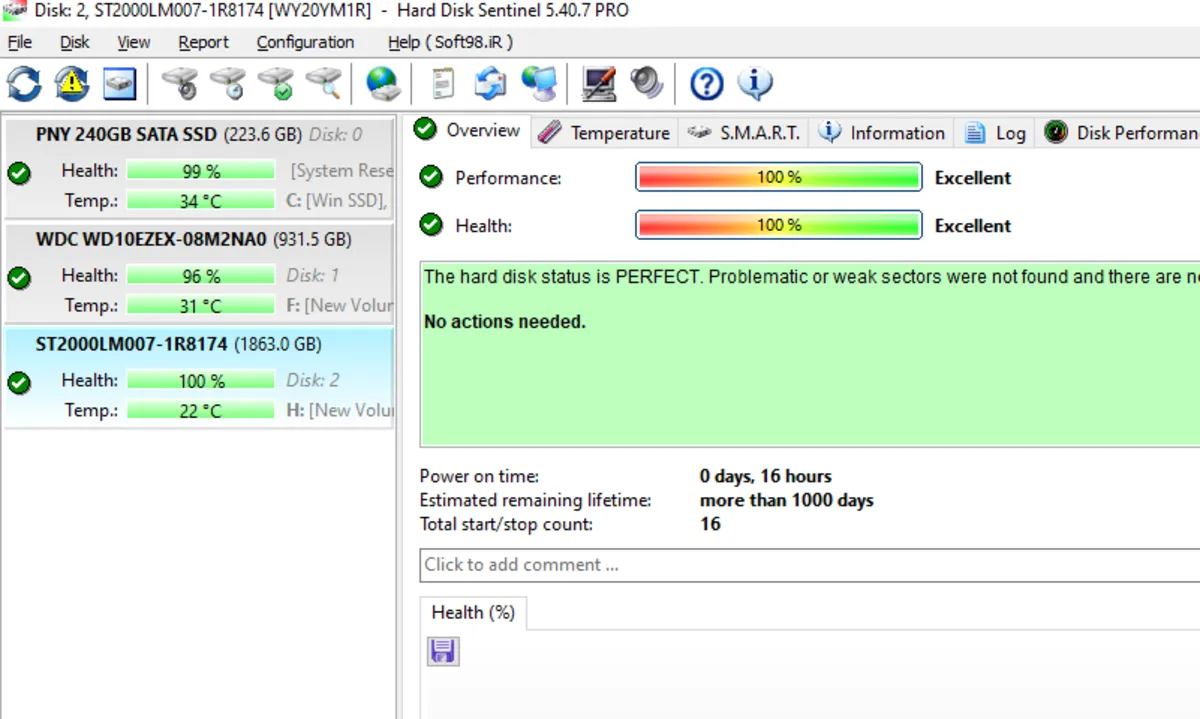This screenshot has height=719, width=1200.
Task: Click the disk with green checkmark icon
Action: tap(276, 83)
